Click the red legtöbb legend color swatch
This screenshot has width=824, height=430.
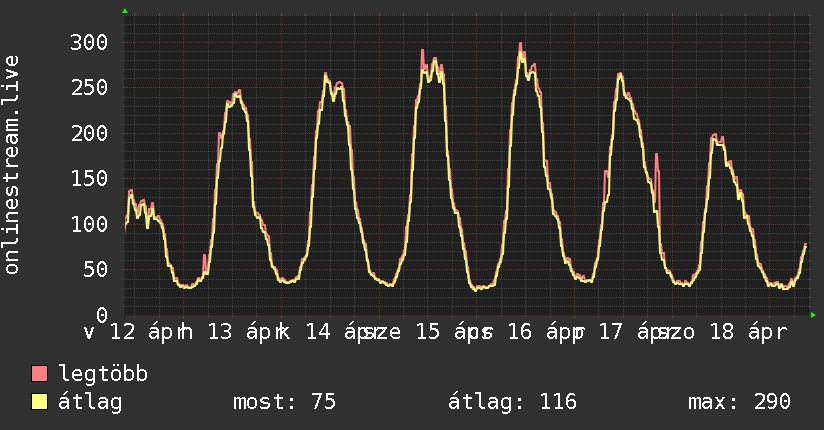[40, 374]
